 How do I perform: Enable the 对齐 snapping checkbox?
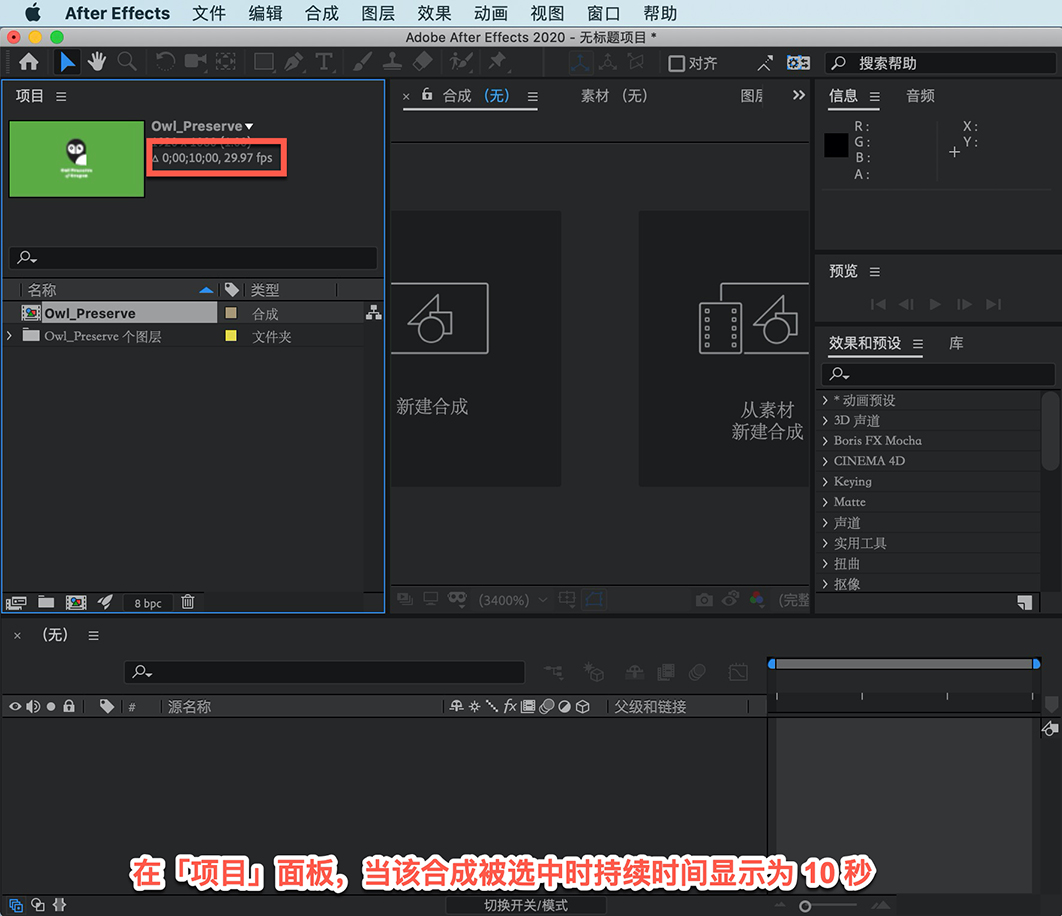676,63
